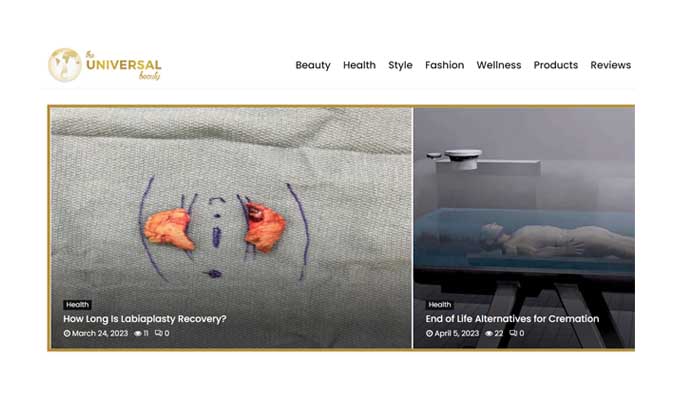Open the Products page

555,65
